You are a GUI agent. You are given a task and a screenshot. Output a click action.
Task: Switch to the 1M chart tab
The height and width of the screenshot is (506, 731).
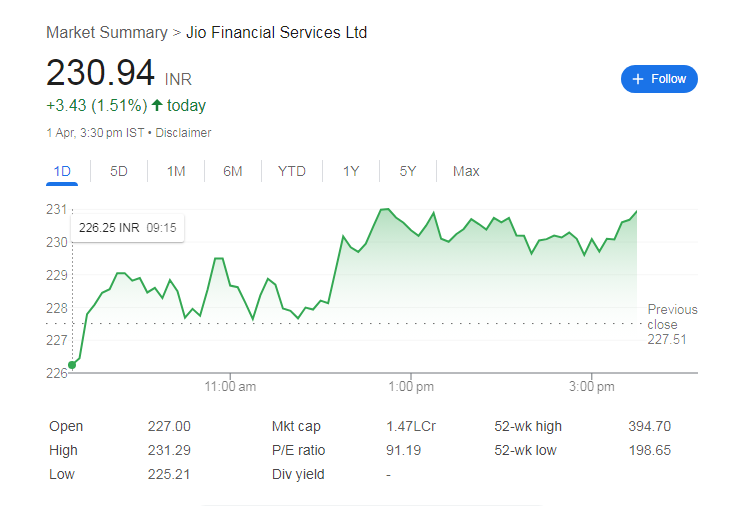[x=176, y=171]
